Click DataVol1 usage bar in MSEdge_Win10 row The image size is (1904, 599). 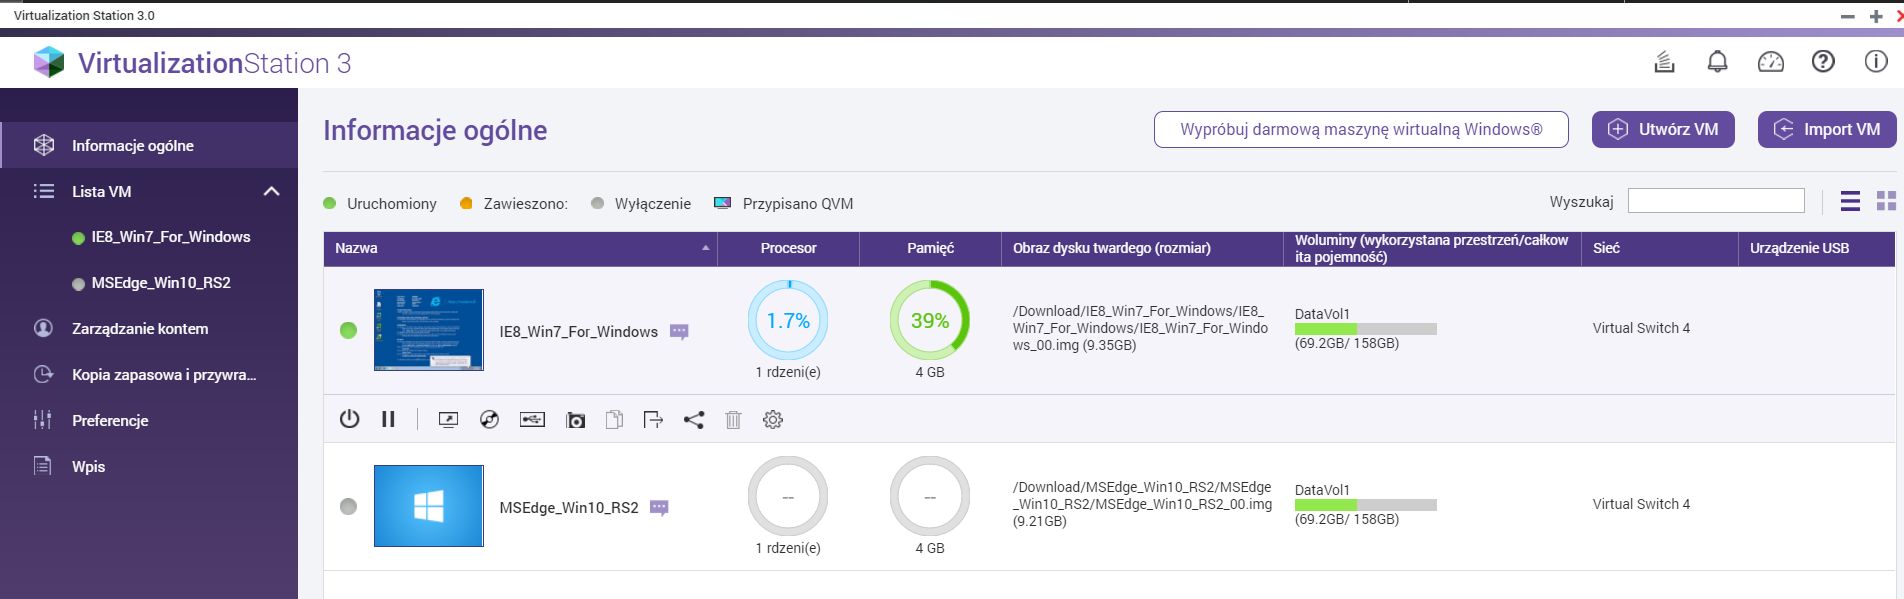point(1365,505)
